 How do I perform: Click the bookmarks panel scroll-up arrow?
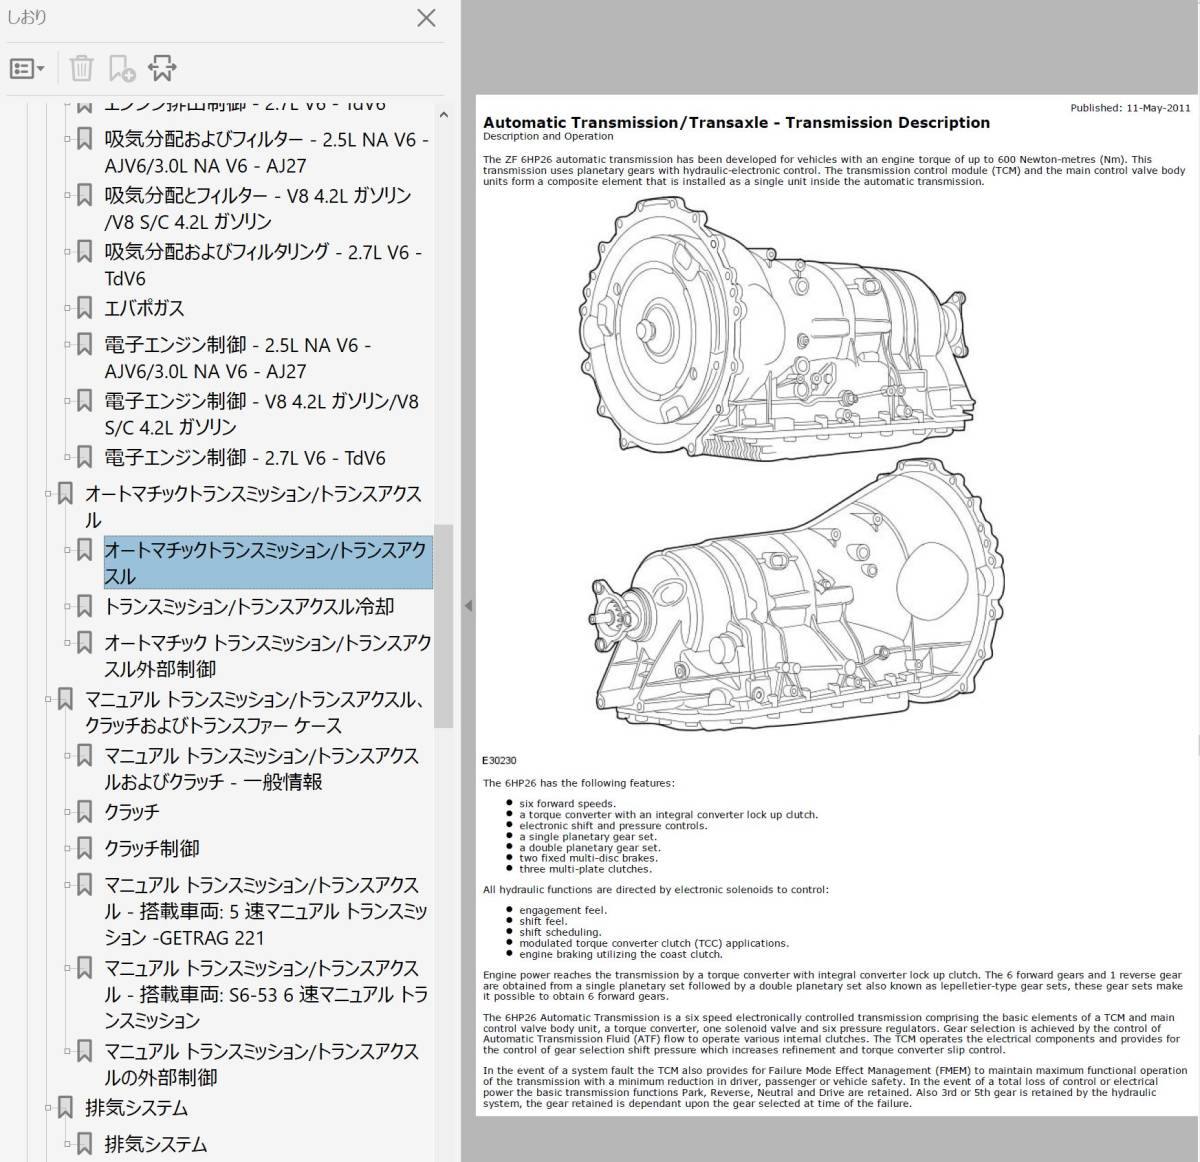pos(443,115)
